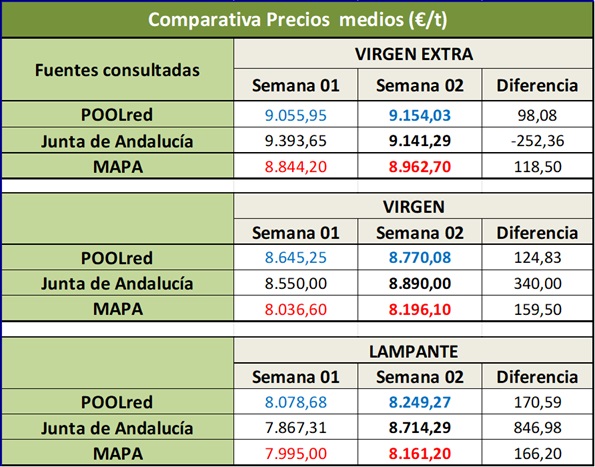Select the Fuentes consultadas header cell
This screenshot has width=595, height=467.
coord(118,70)
